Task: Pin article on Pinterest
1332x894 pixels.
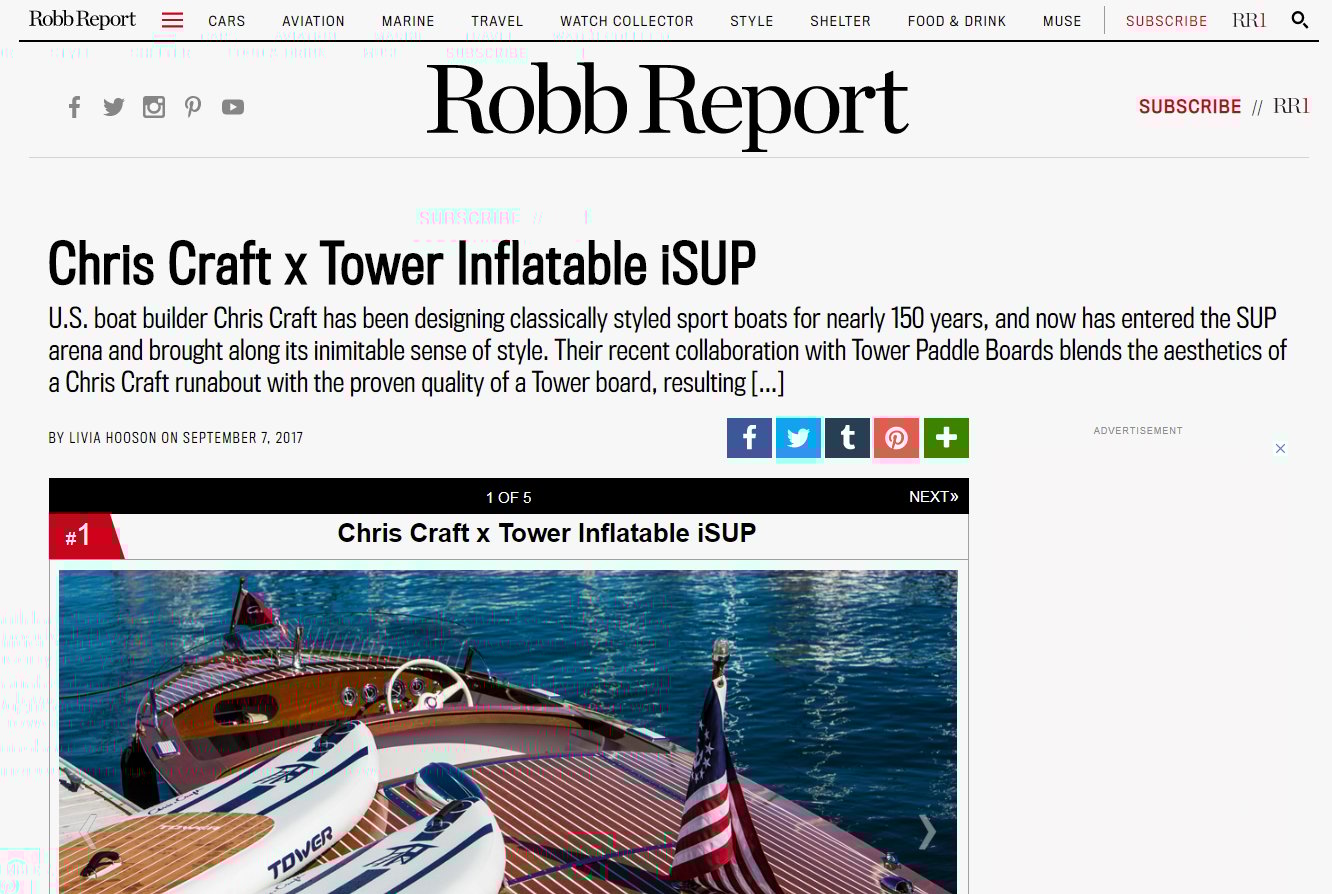Action: point(896,438)
